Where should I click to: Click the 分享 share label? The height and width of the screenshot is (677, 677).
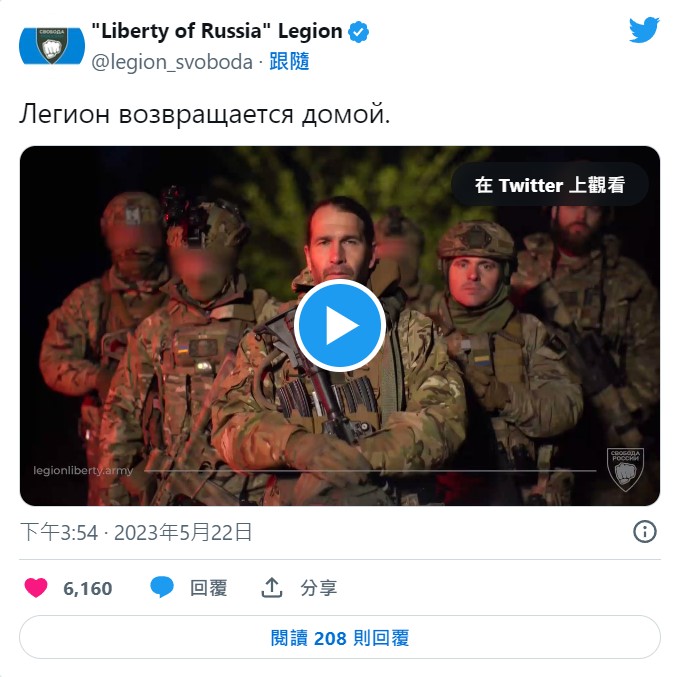pyautogui.click(x=319, y=588)
